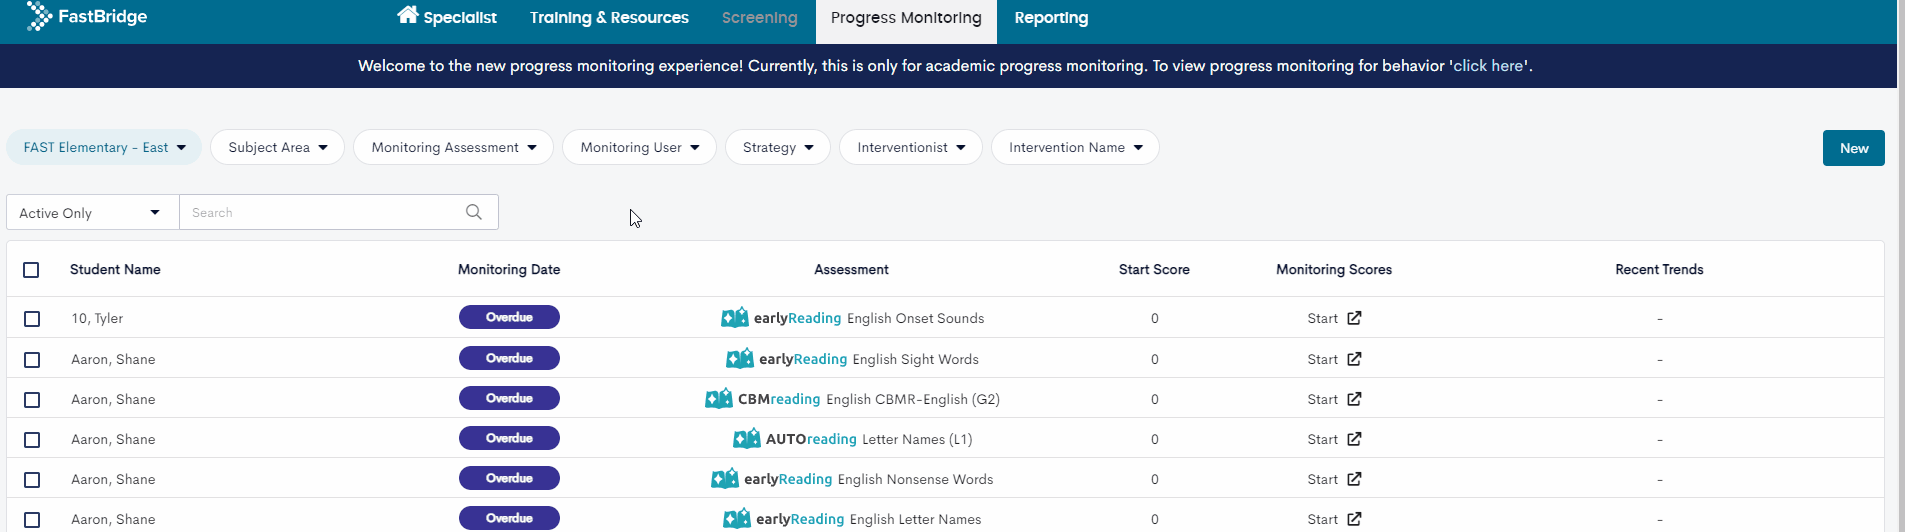This screenshot has width=1905, height=532.
Task: Click Overdue badge in English Sight Words row
Action: (509, 358)
